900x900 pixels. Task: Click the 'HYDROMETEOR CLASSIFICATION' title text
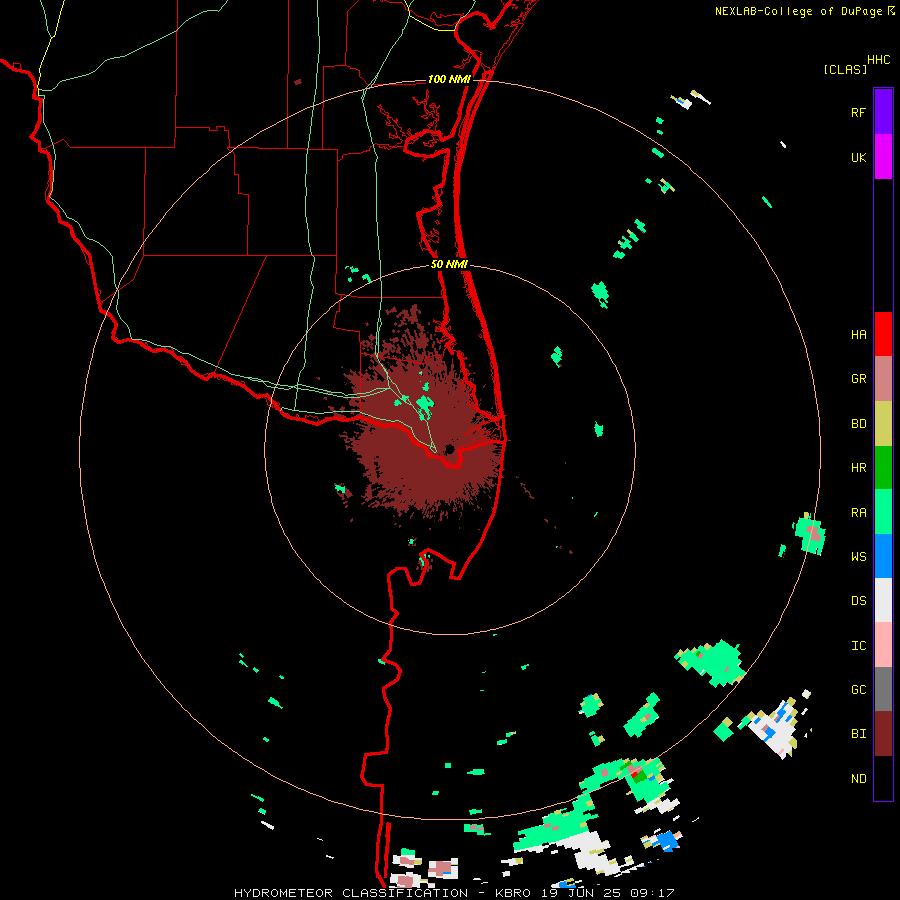tap(351, 893)
